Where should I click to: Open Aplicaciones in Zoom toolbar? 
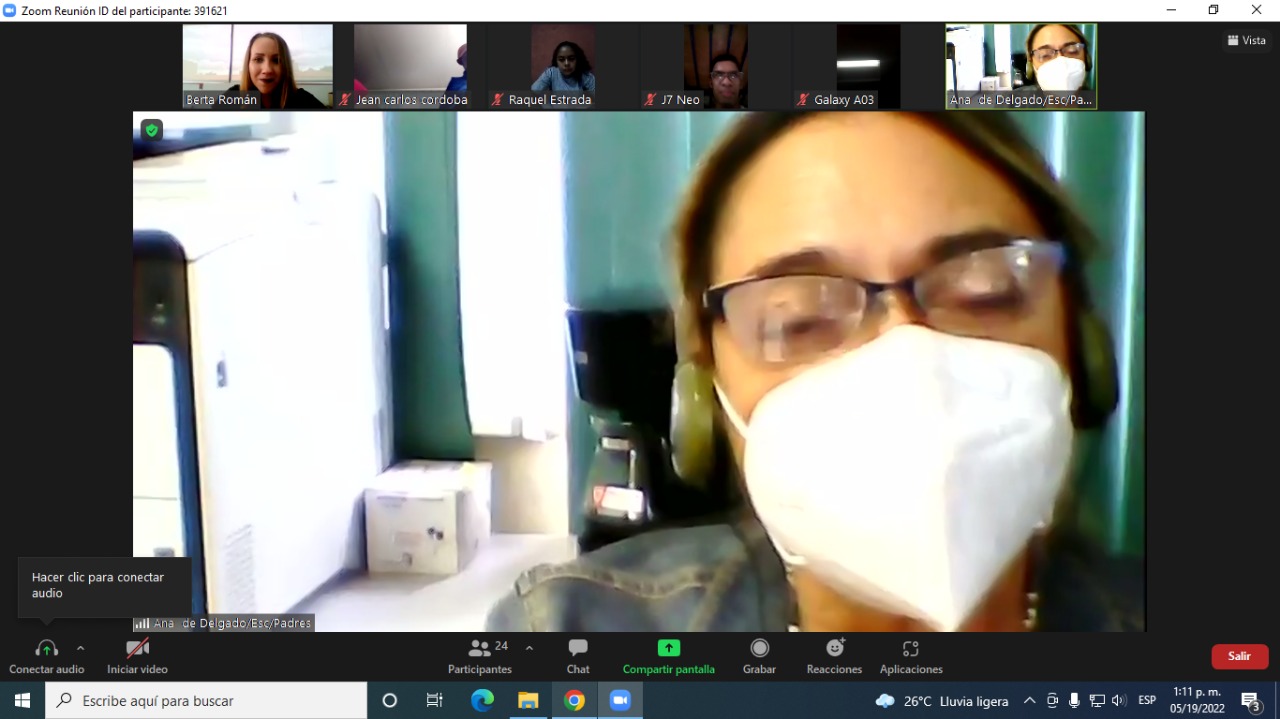coord(911,656)
